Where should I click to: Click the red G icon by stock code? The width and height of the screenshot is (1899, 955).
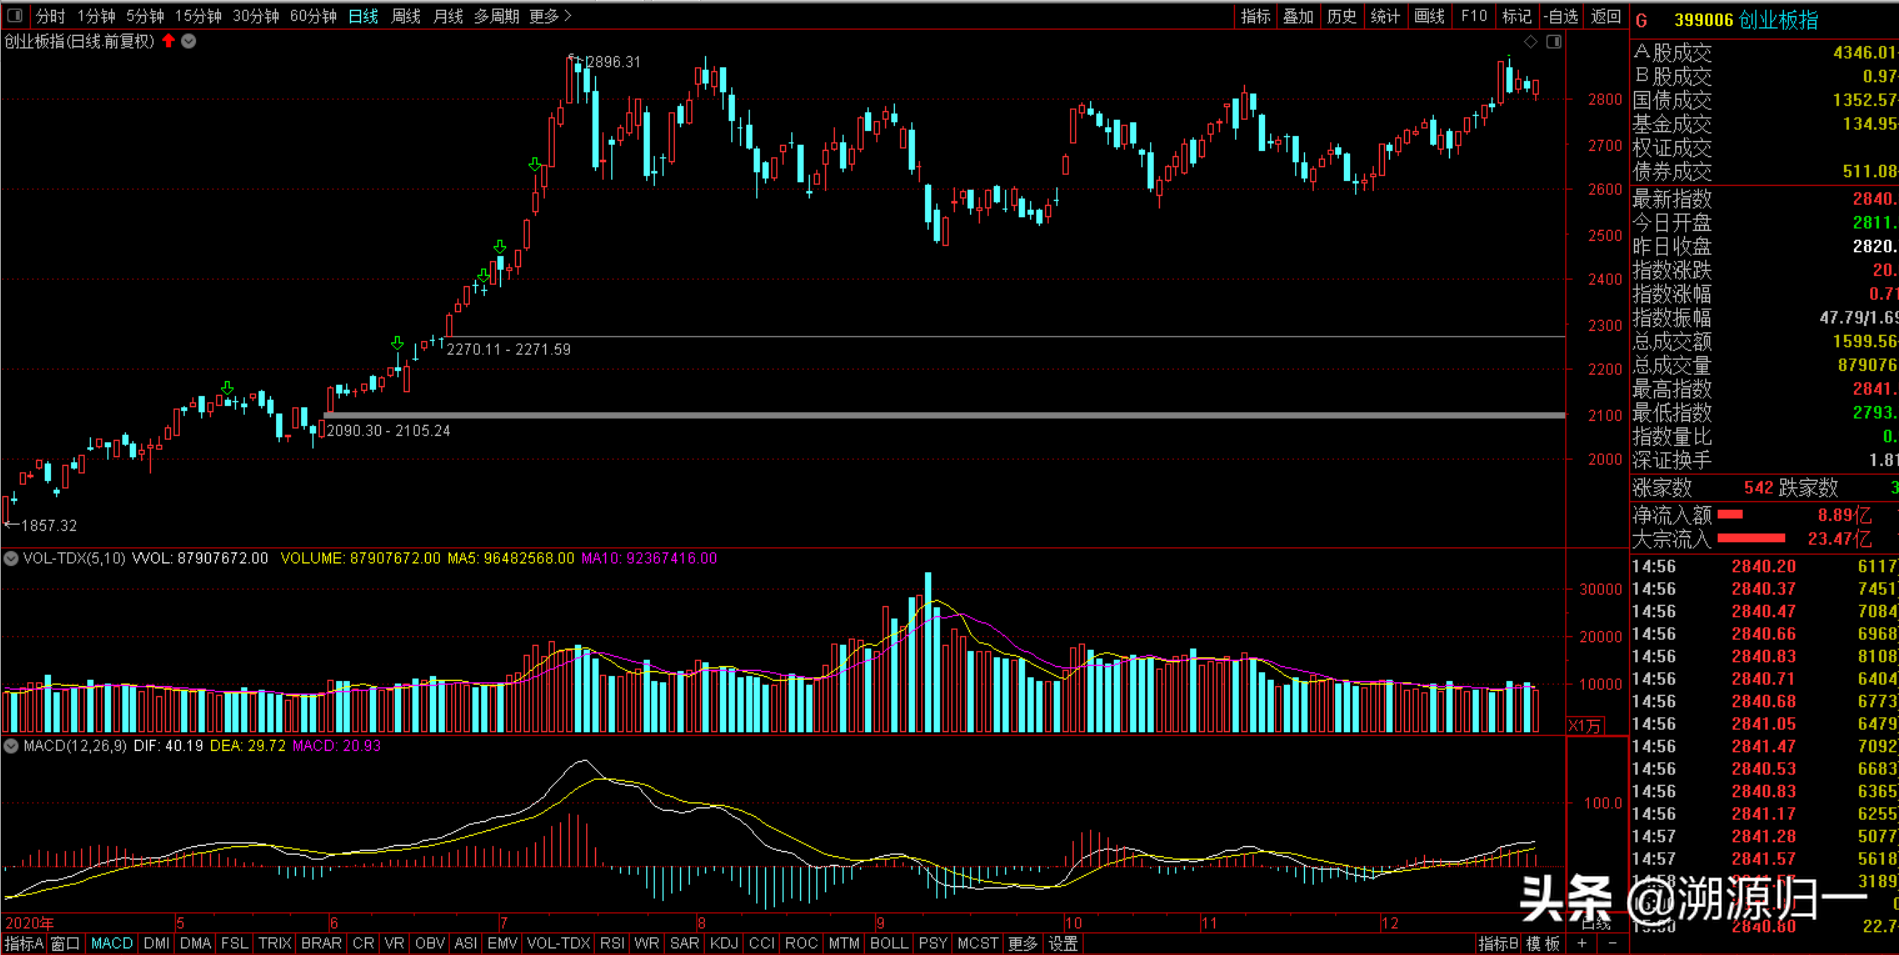click(x=1642, y=20)
